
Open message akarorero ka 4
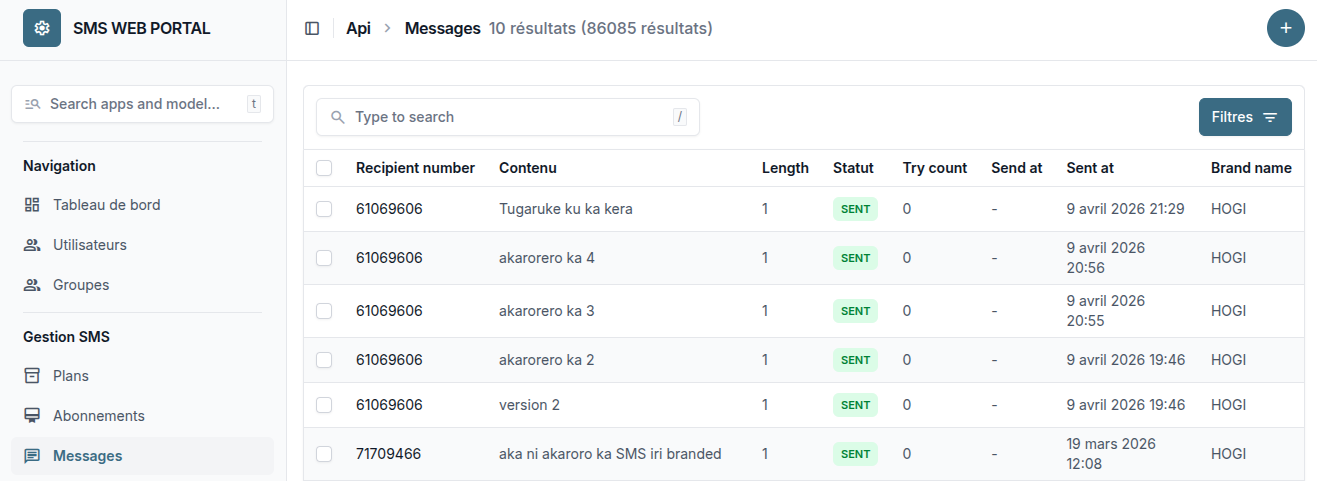pos(546,258)
